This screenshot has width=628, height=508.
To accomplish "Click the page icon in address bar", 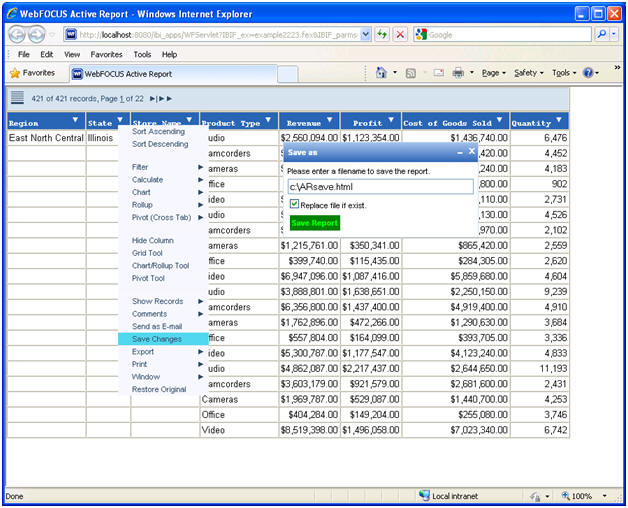I will point(71,34).
